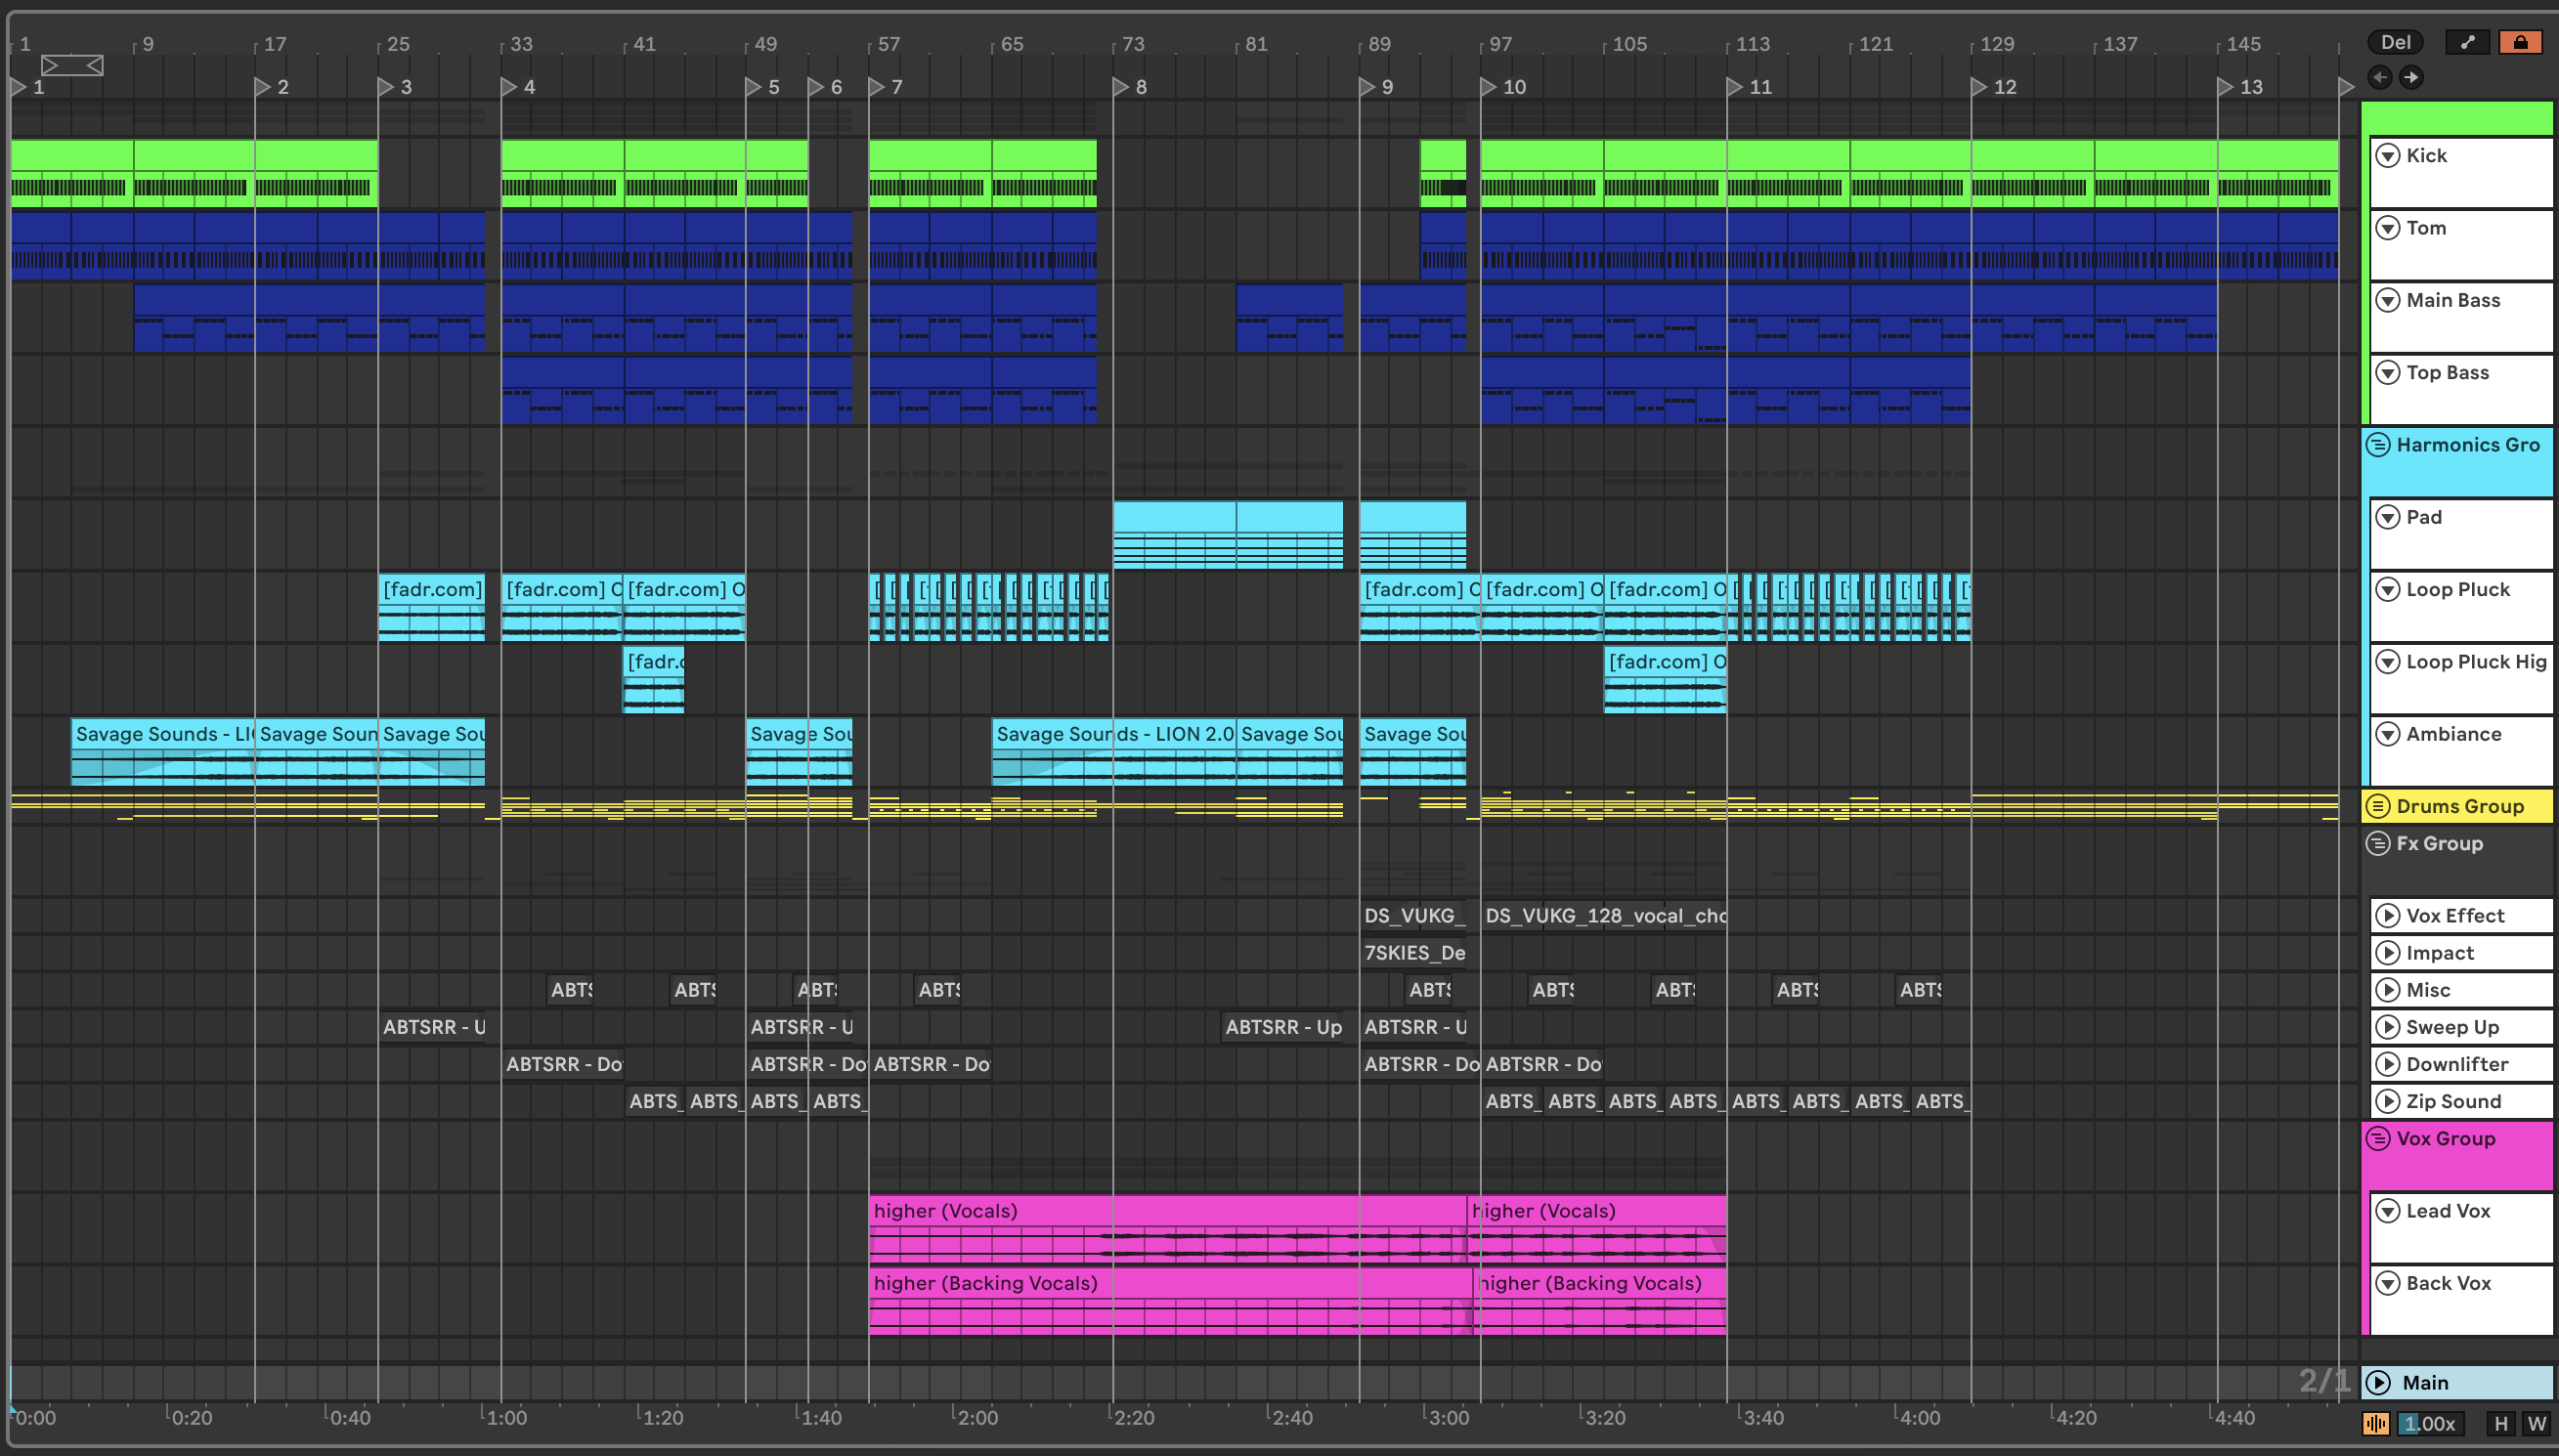Viewport: 2559px width, 1456px height.
Task: Click the H optimize height button
Action: (x=2500, y=1423)
